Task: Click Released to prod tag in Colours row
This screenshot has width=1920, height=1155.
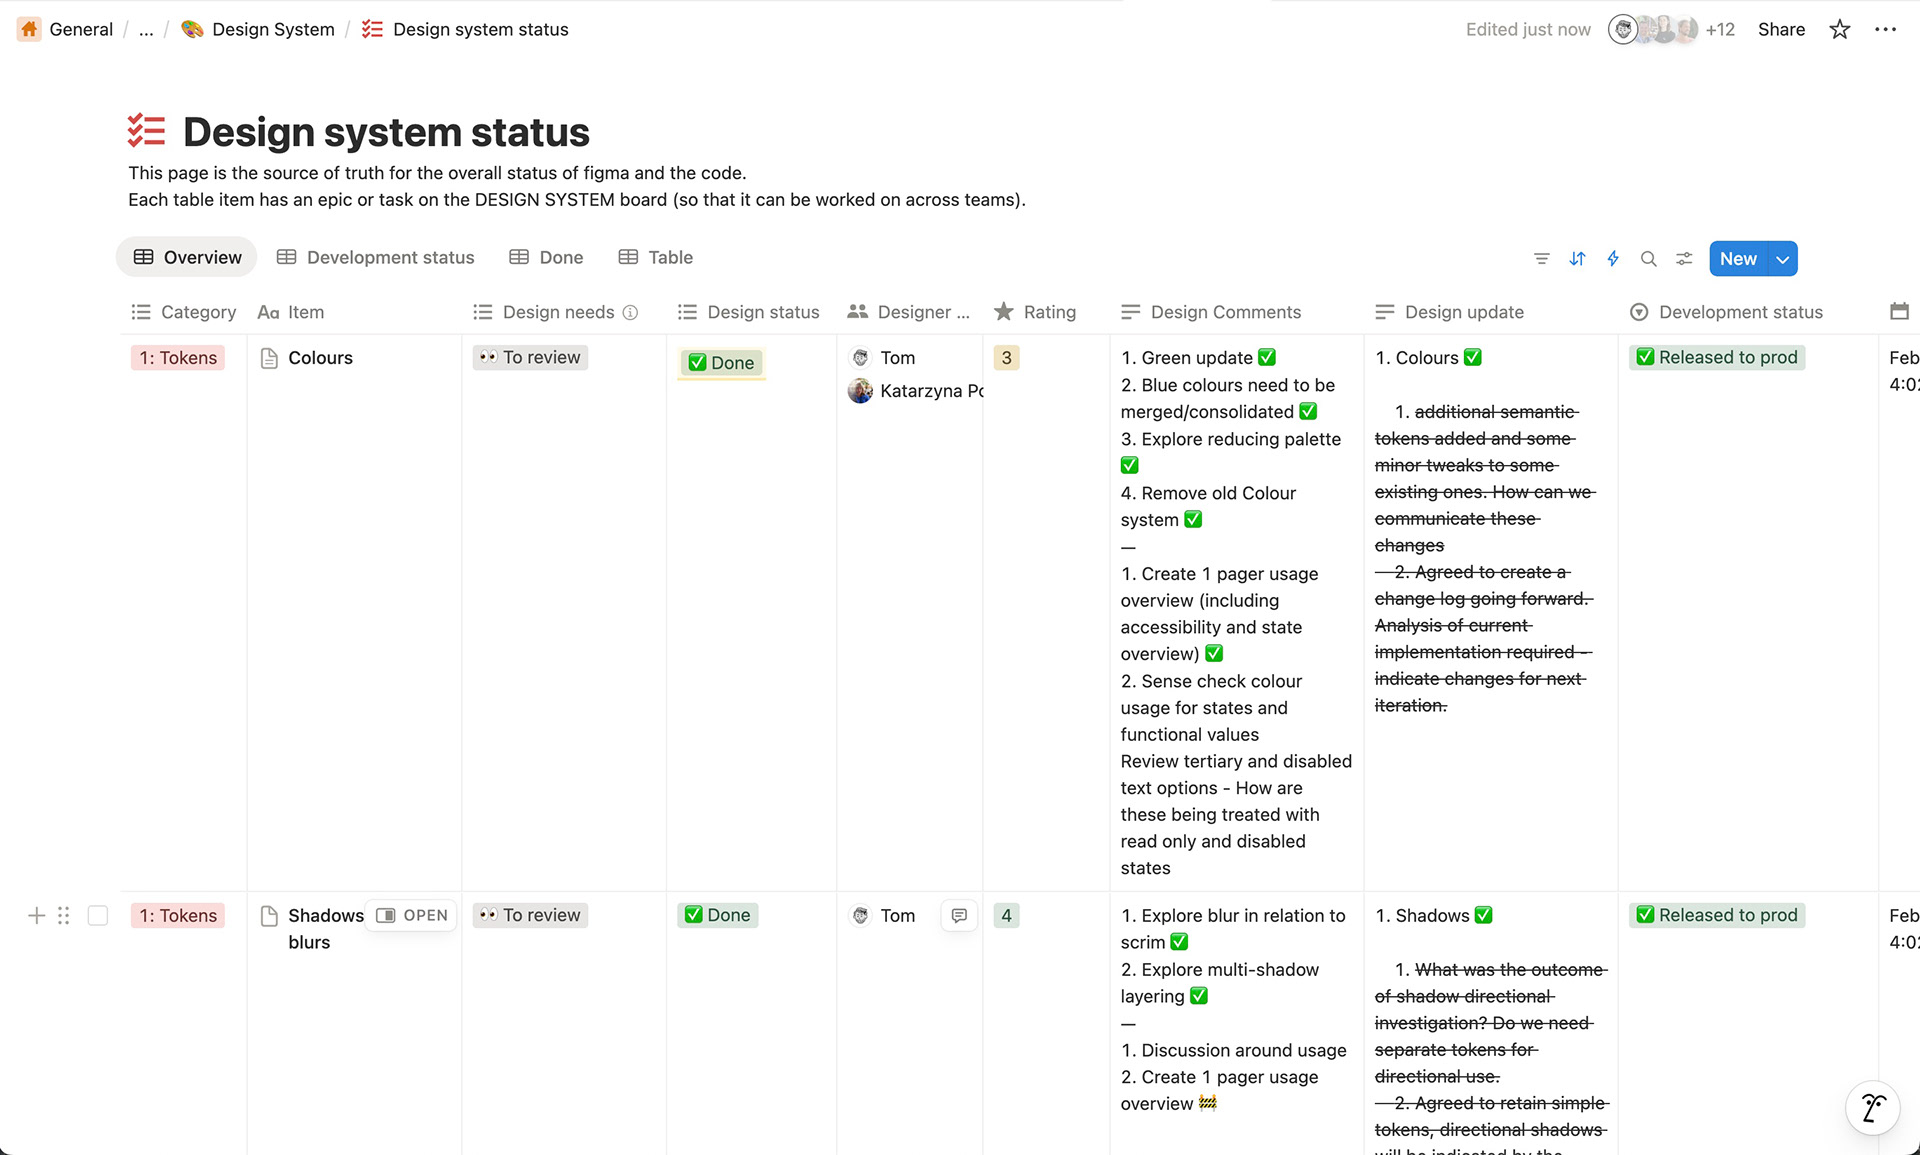Action: [1716, 358]
